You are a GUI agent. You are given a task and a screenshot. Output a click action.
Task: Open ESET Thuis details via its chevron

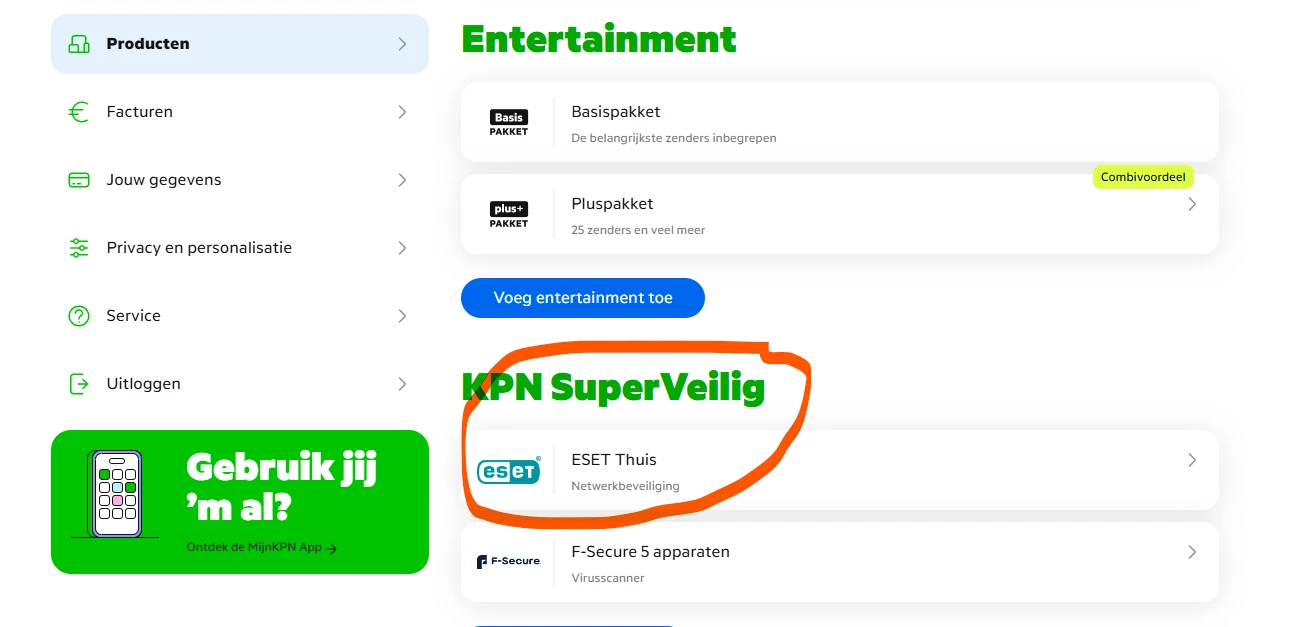point(1192,460)
